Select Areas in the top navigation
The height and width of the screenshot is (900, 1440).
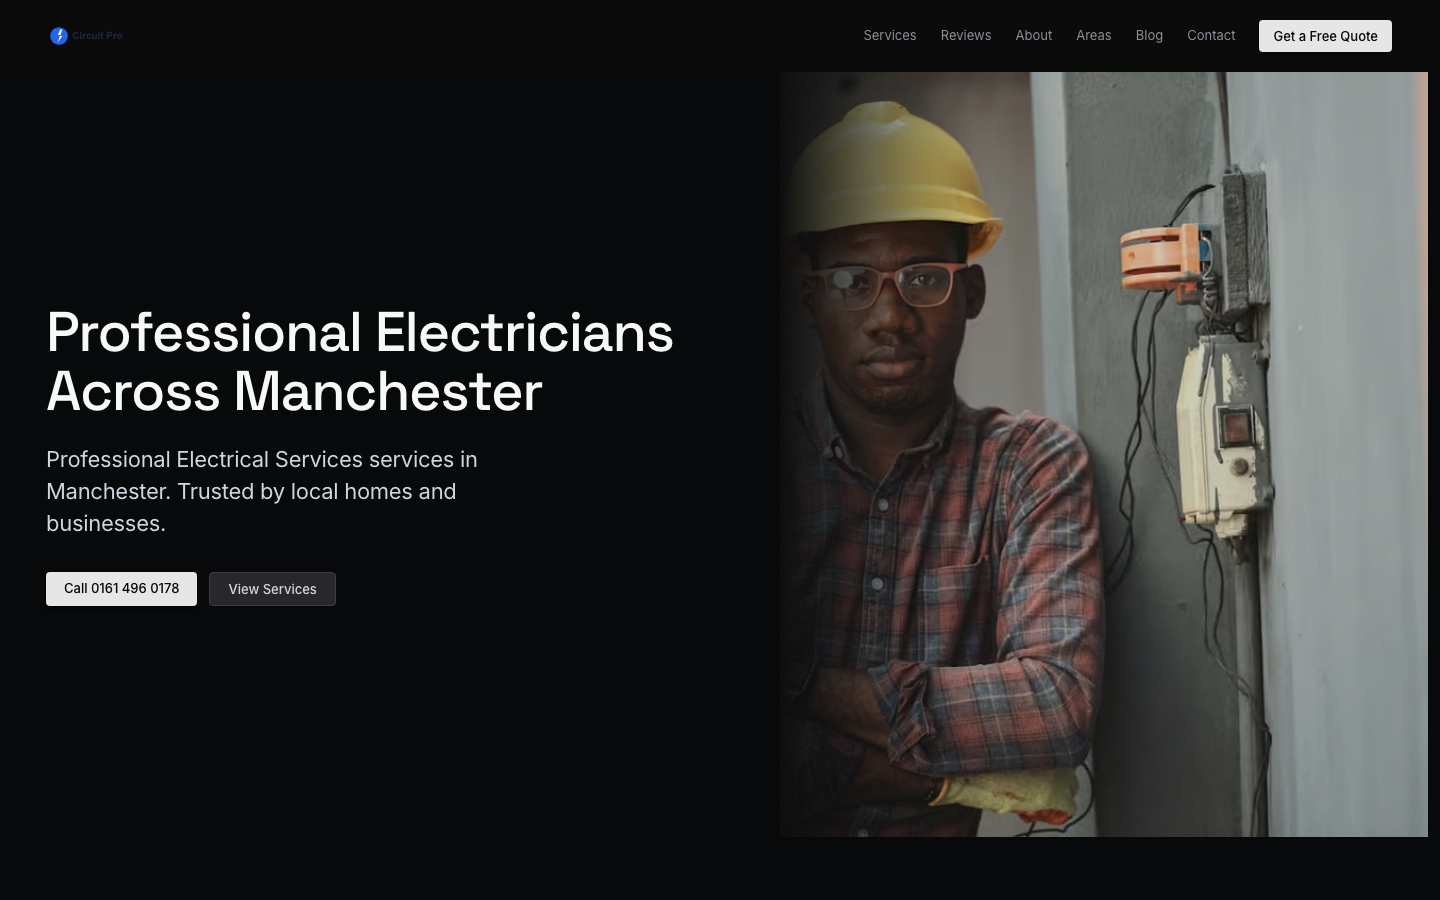[1094, 35]
